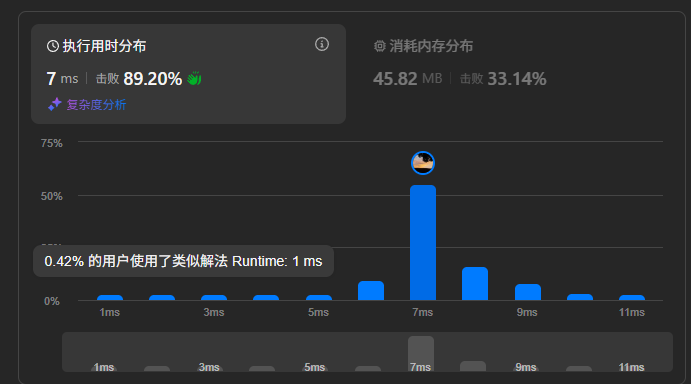The height and width of the screenshot is (384, 691).
Task: Click the 0.42% 的用户使用了类似解法 tooltip
Action: tap(183, 261)
